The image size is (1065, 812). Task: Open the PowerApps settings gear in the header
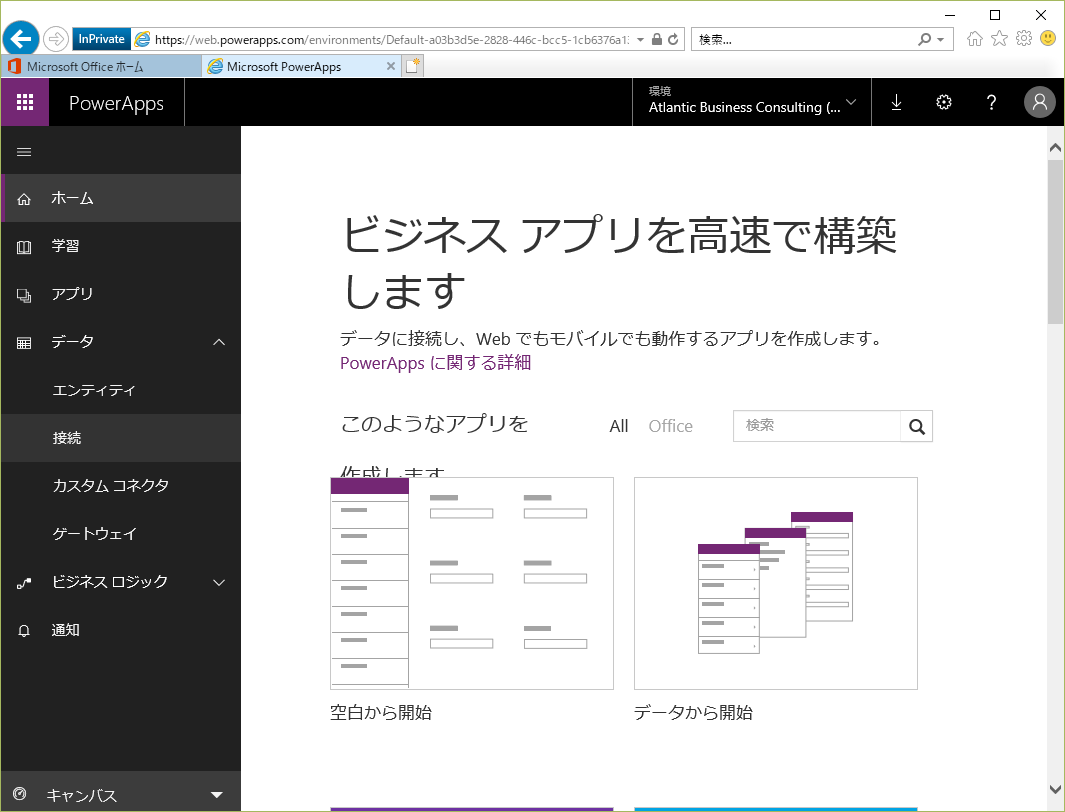(943, 103)
